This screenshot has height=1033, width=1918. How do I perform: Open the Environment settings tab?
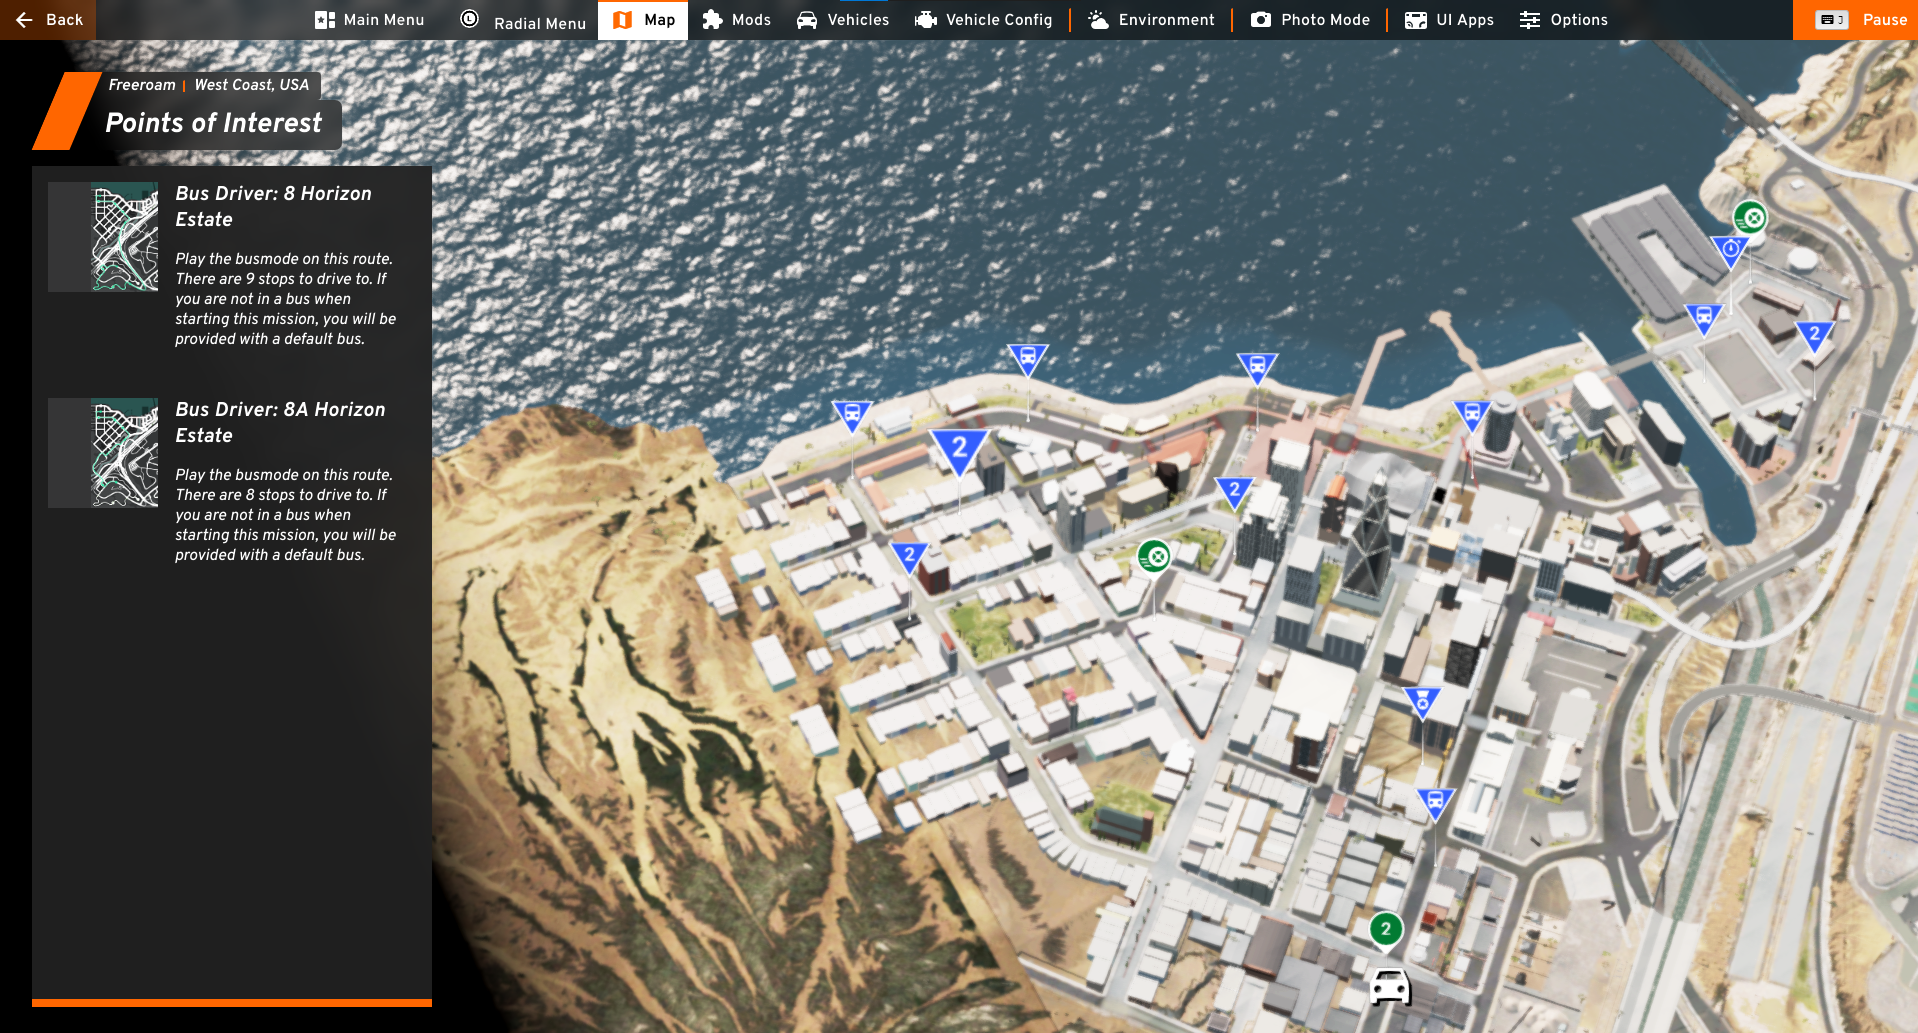(1151, 20)
